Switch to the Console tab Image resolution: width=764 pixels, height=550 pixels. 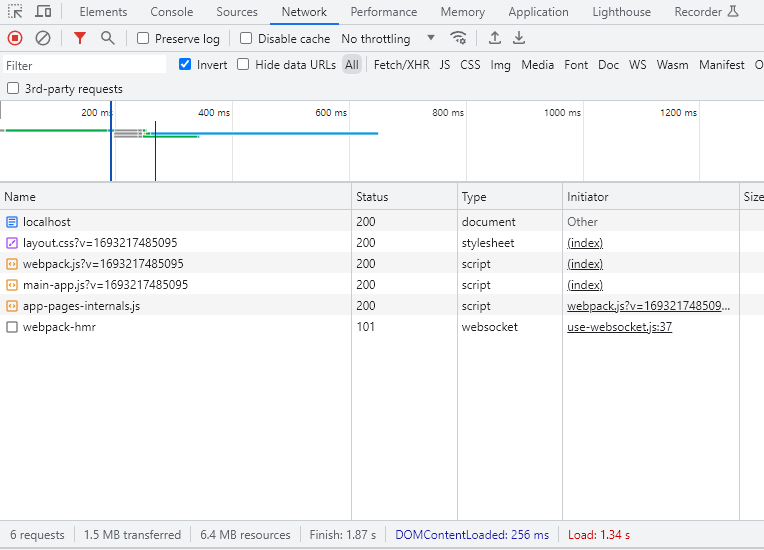point(172,12)
